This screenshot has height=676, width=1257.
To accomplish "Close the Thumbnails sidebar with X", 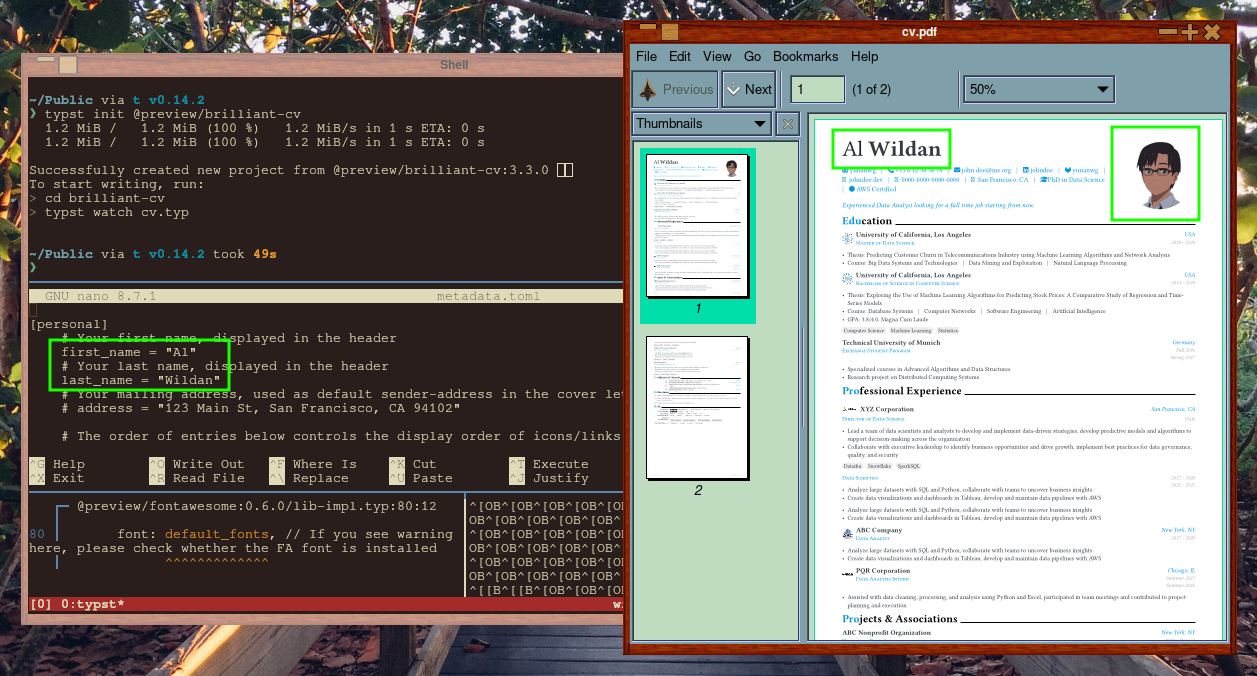I will point(788,124).
